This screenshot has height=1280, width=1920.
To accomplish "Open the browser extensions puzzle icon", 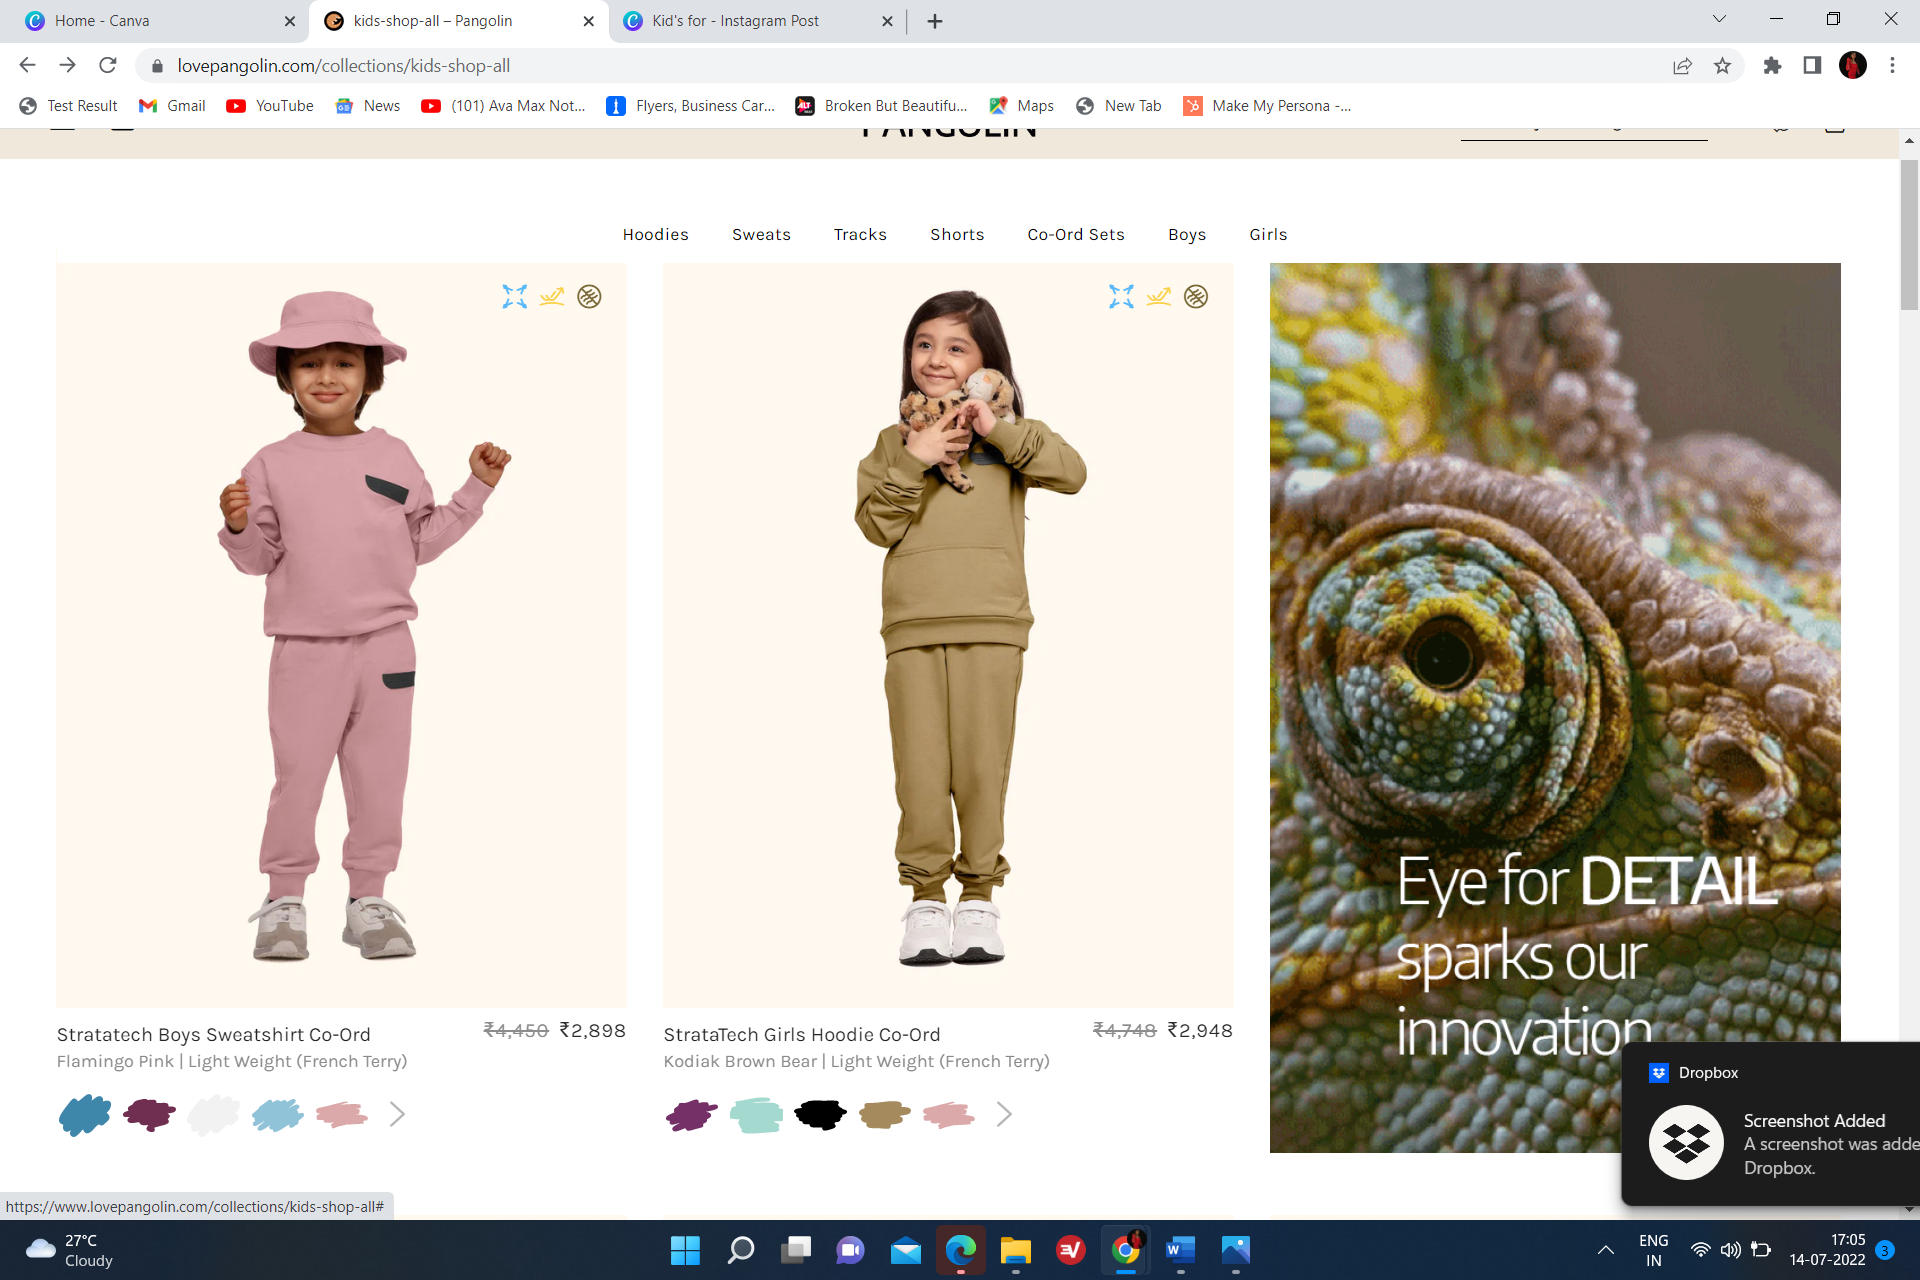I will point(1772,66).
